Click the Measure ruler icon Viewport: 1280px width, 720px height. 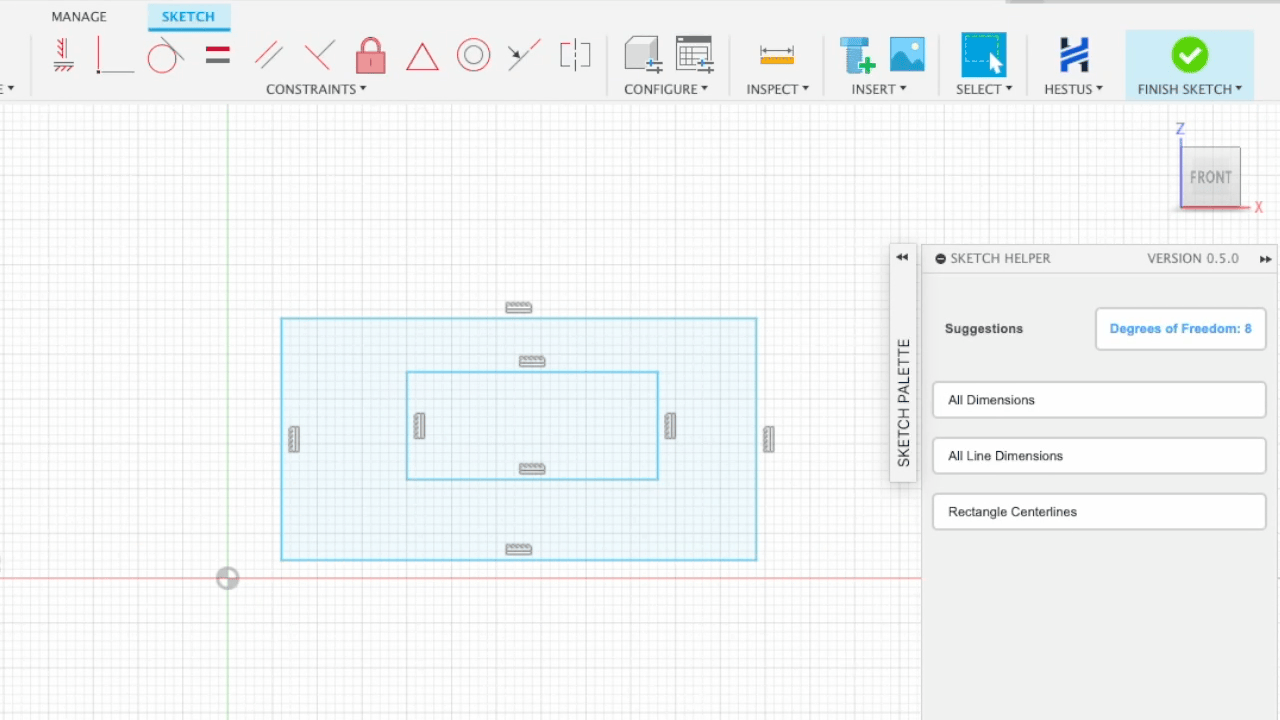777,55
